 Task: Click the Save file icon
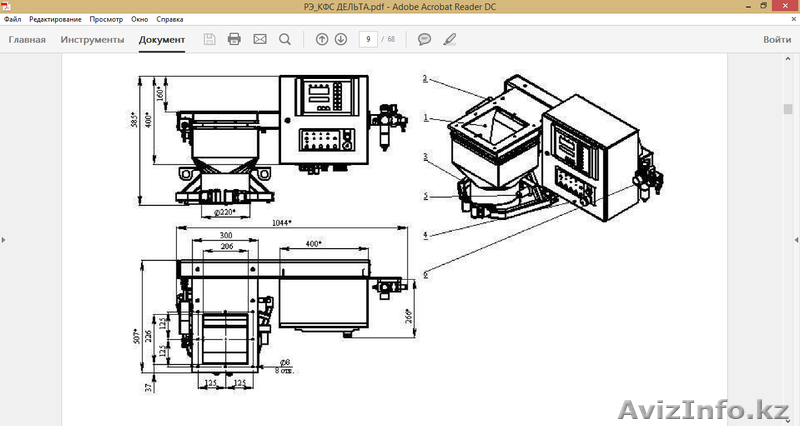pos(210,39)
